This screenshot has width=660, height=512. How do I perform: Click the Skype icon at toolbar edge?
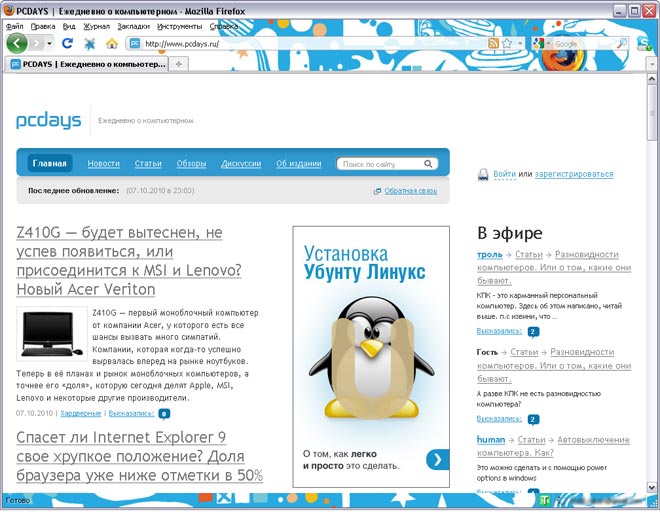click(644, 43)
